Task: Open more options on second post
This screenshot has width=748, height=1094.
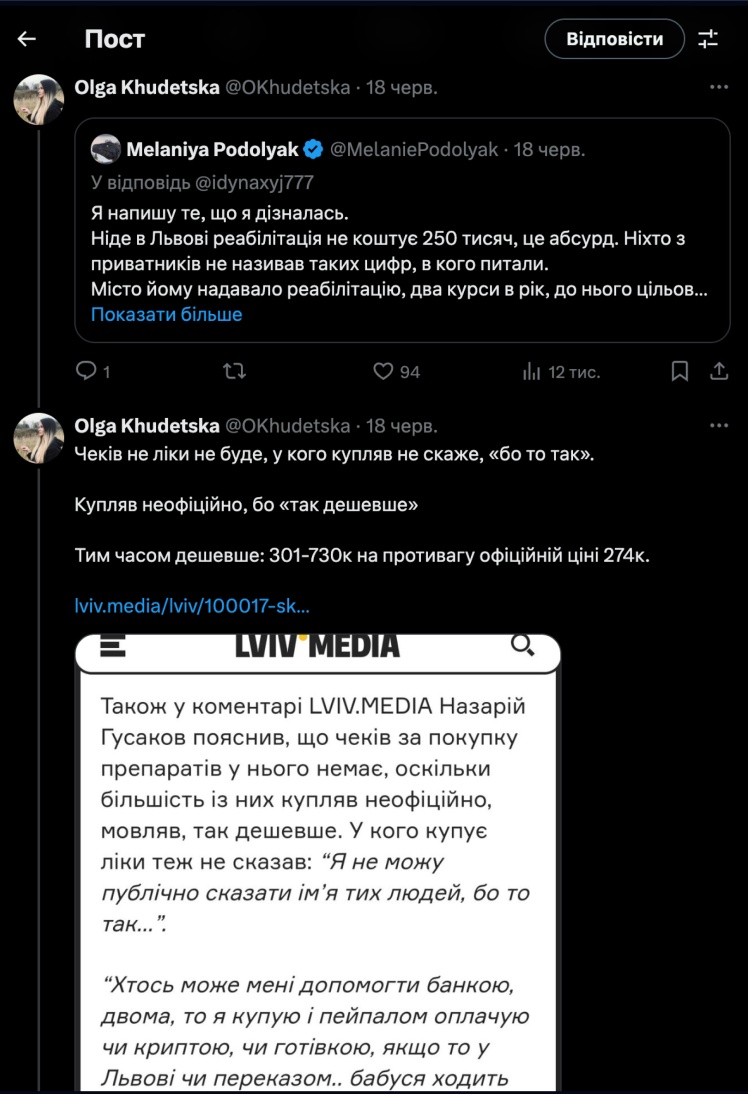Action: (718, 426)
